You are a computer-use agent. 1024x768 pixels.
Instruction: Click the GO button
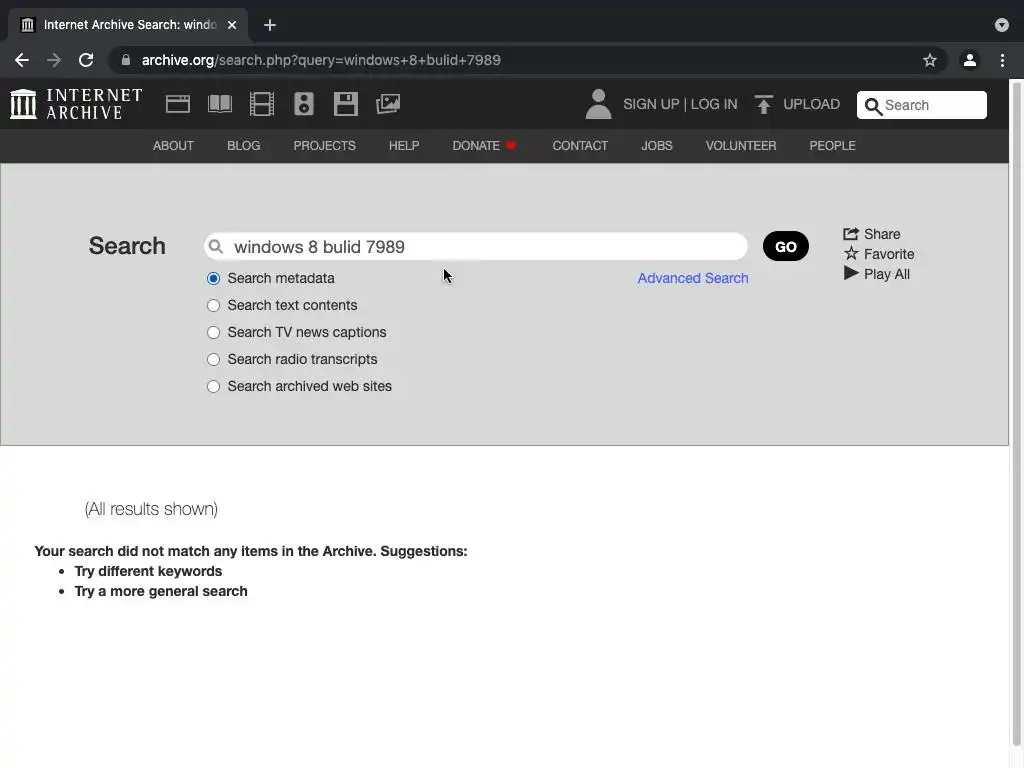(786, 246)
